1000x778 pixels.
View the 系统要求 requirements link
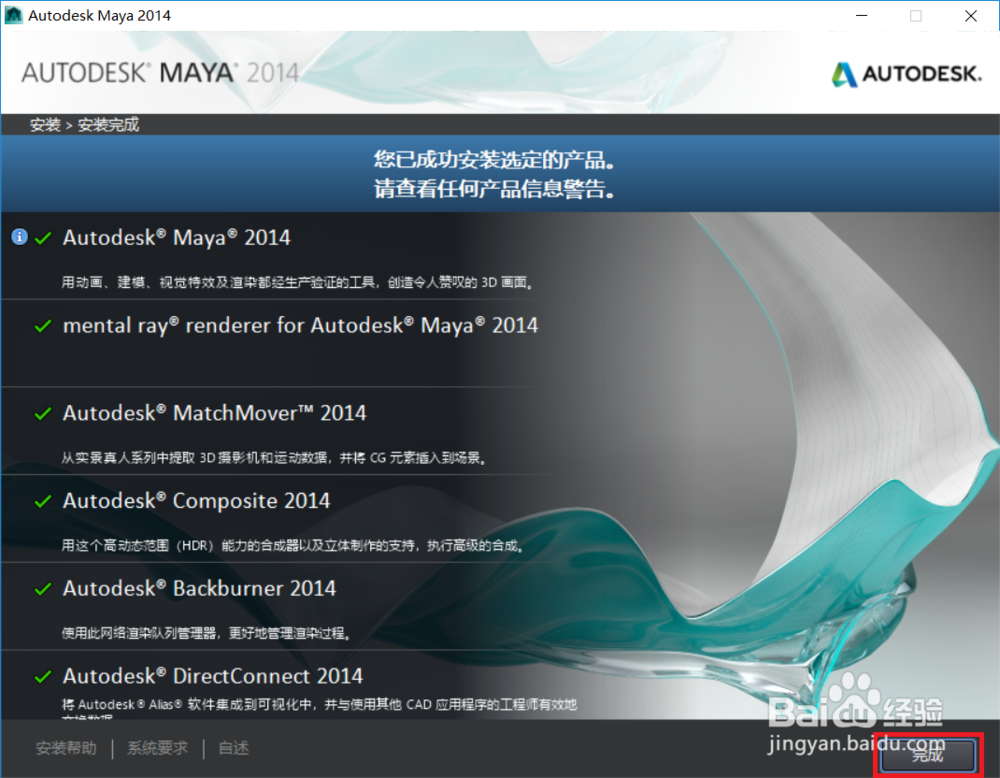click(156, 748)
